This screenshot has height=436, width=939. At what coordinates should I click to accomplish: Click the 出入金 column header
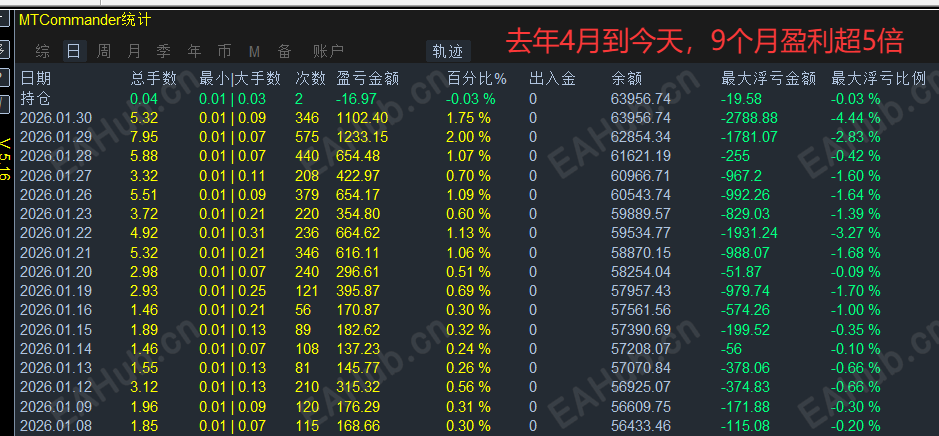(x=553, y=78)
